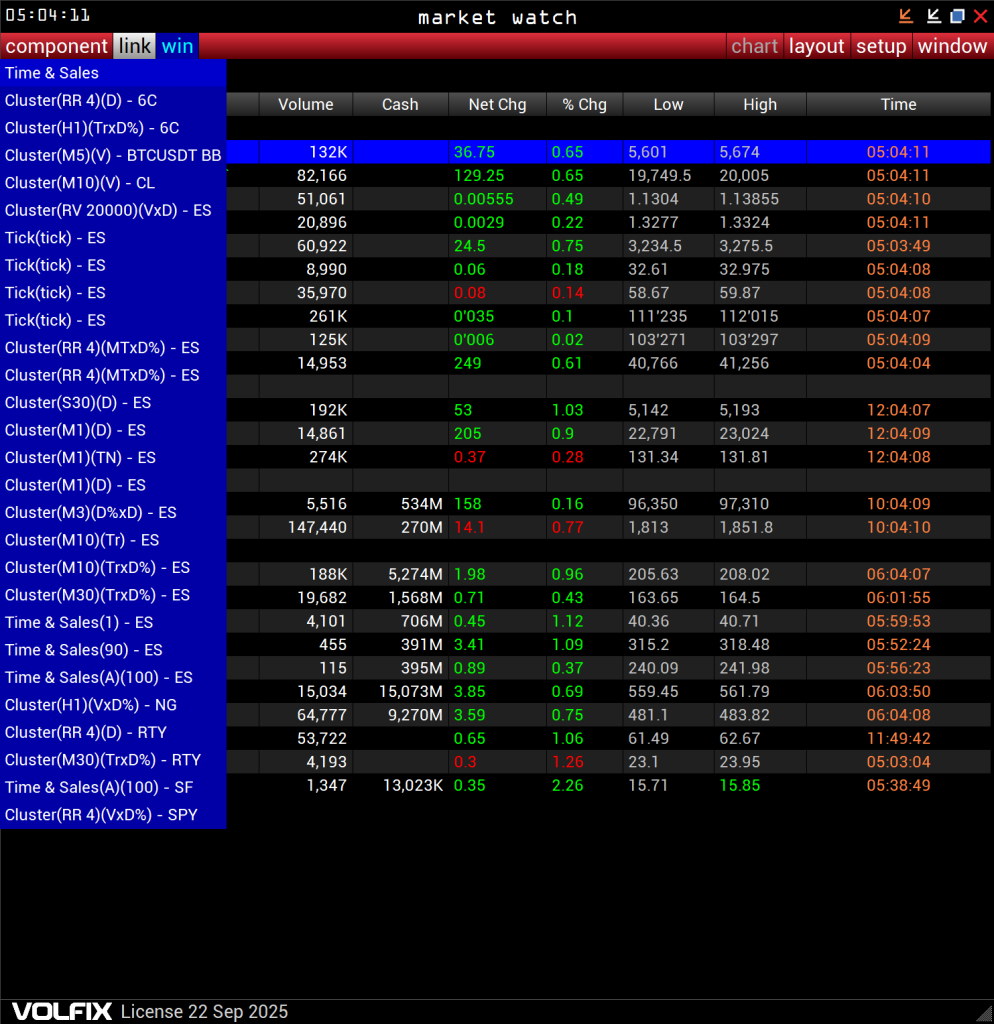Choose Cluster(M10)(Tr) - ES entry
The width and height of the screenshot is (994, 1024).
click(113, 540)
